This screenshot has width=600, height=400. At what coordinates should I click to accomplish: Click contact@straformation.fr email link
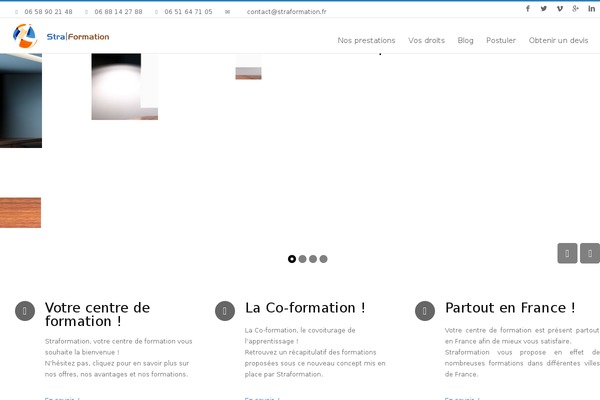point(287,12)
